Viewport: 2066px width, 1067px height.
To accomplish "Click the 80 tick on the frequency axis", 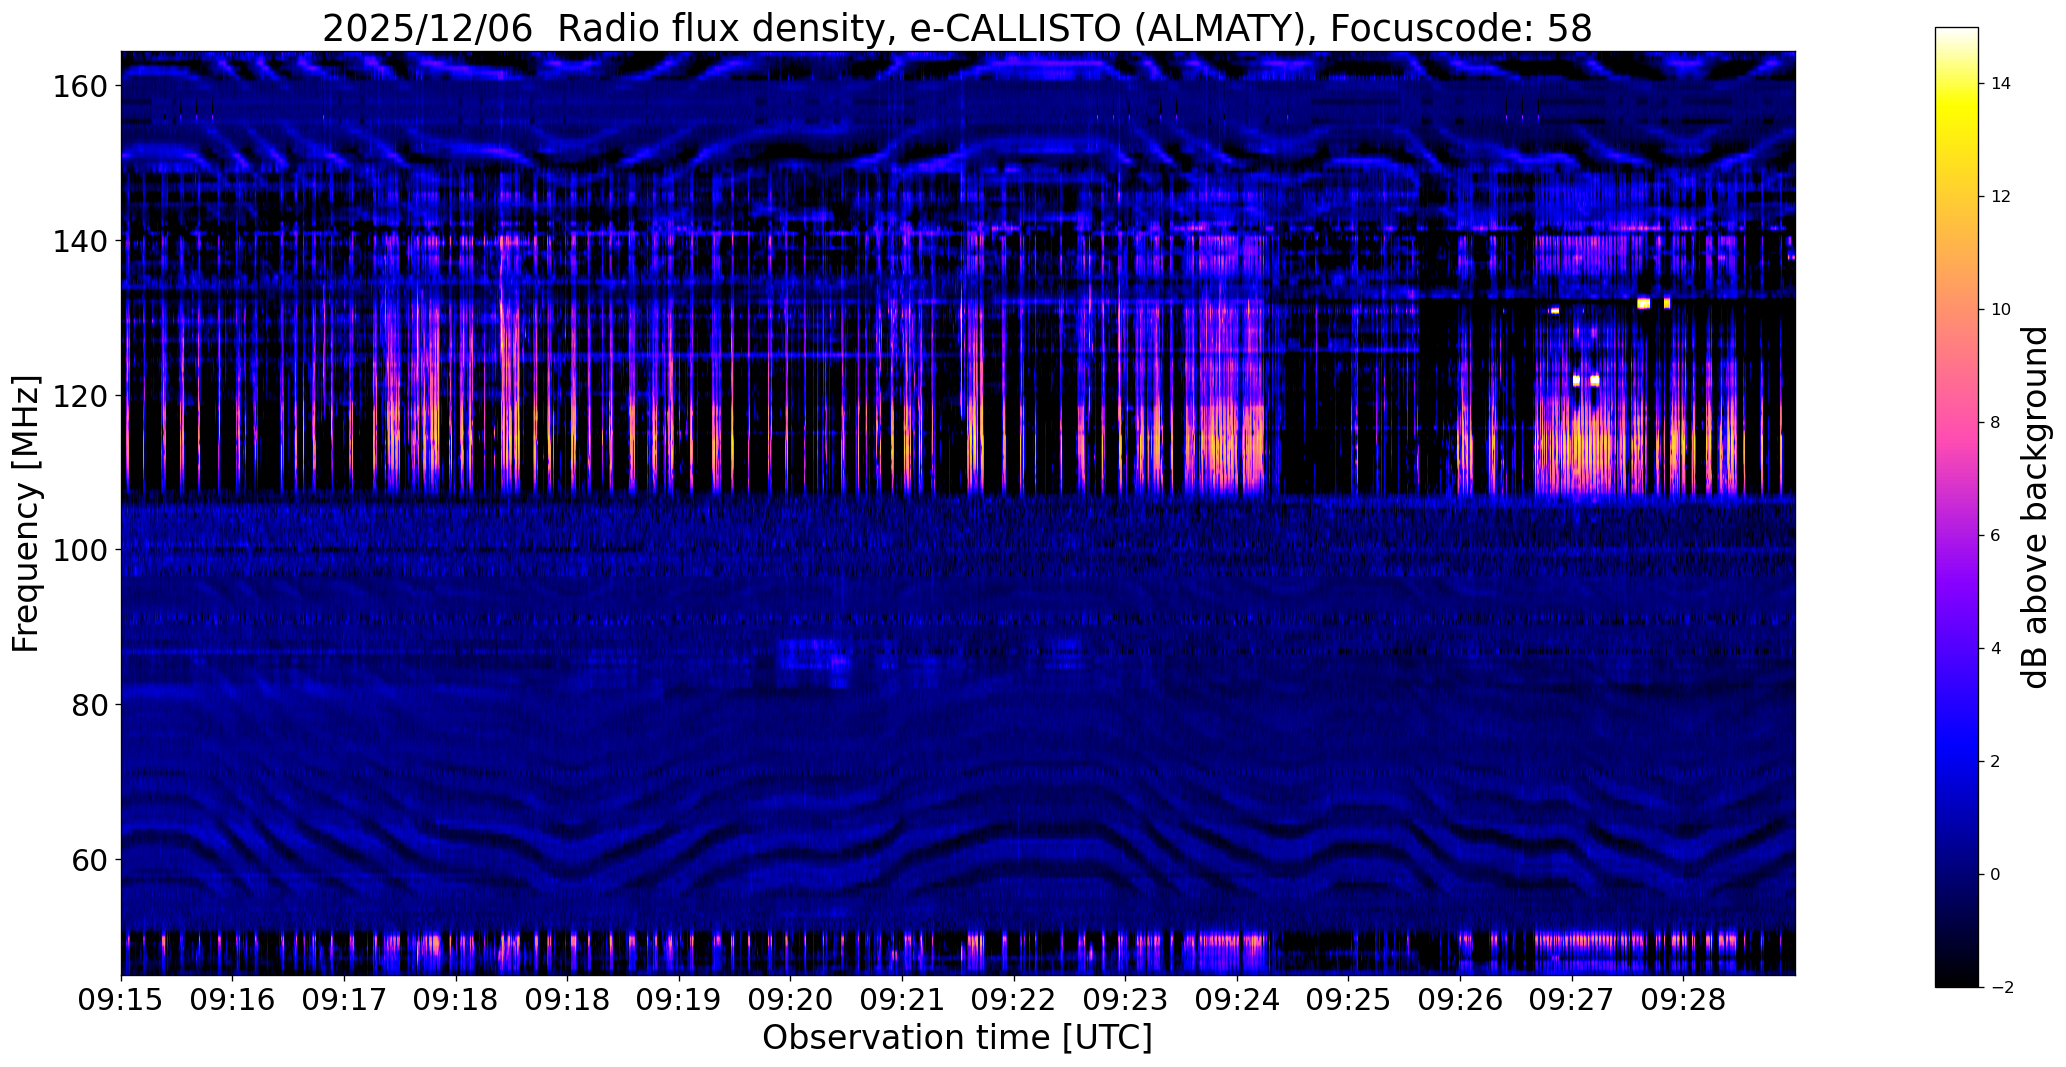I will tap(88, 705).
